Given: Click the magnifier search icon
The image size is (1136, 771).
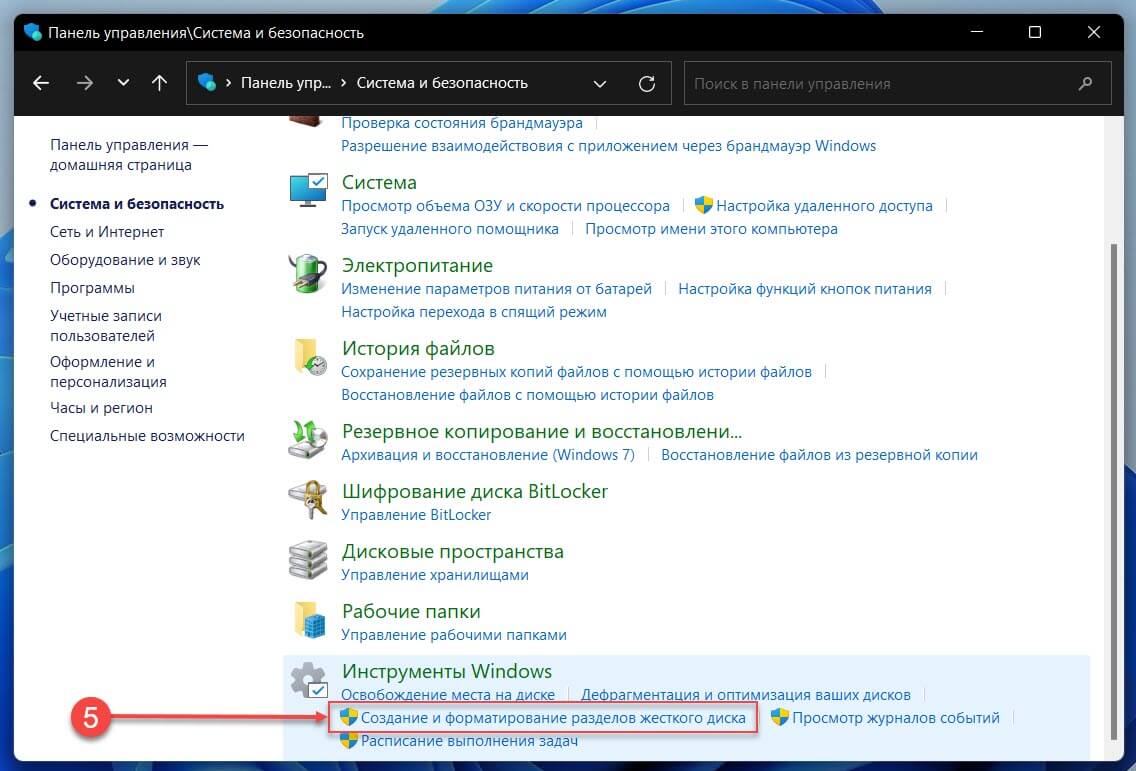Looking at the screenshot, I should pos(1085,83).
